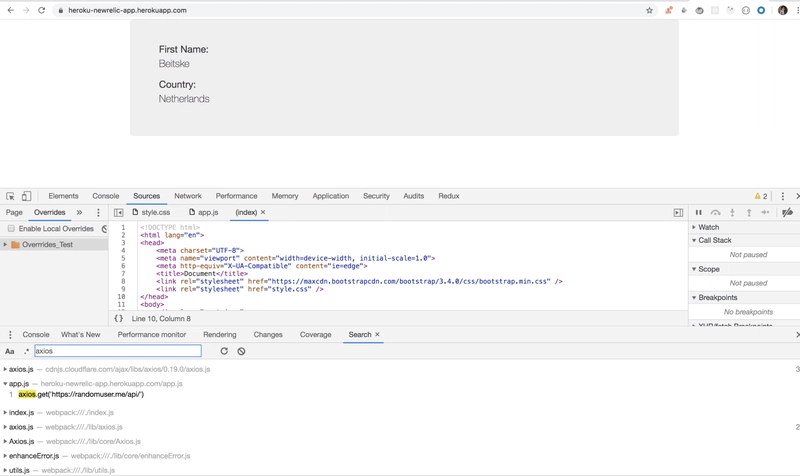Open the Audits panel

(x=413, y=196)
